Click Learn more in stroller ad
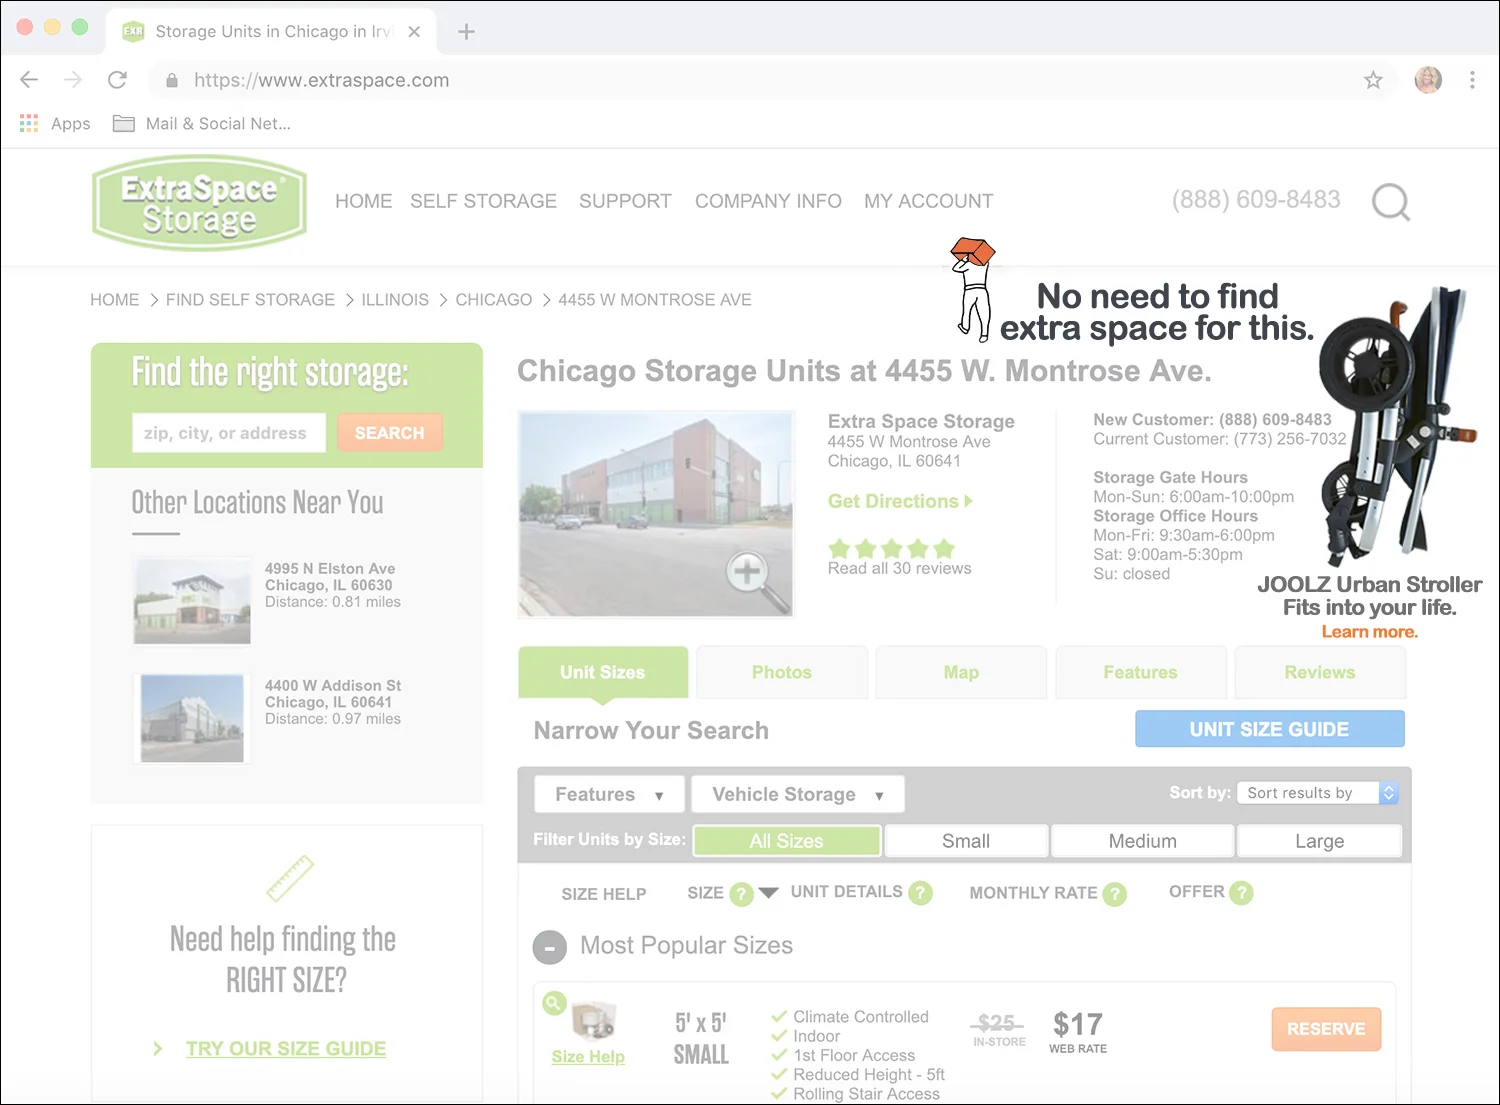 (x=1369, y=631)
